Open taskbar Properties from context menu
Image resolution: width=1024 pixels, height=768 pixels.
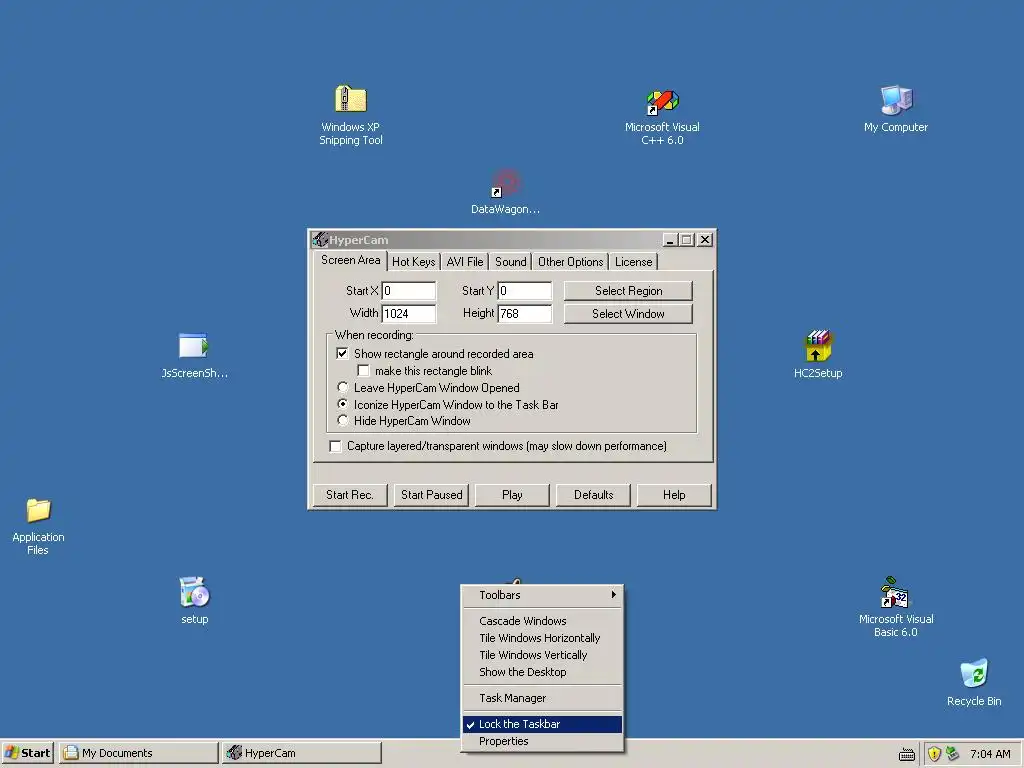[542, 741]
